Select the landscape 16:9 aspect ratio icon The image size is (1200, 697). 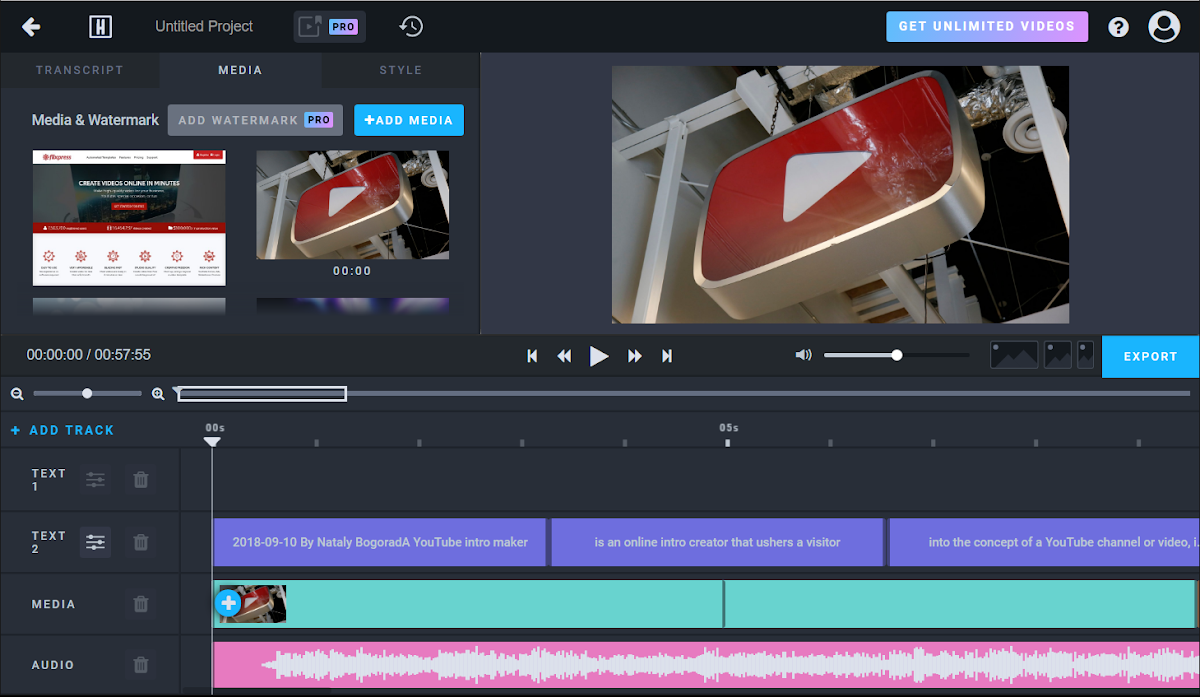(1014, 355)
